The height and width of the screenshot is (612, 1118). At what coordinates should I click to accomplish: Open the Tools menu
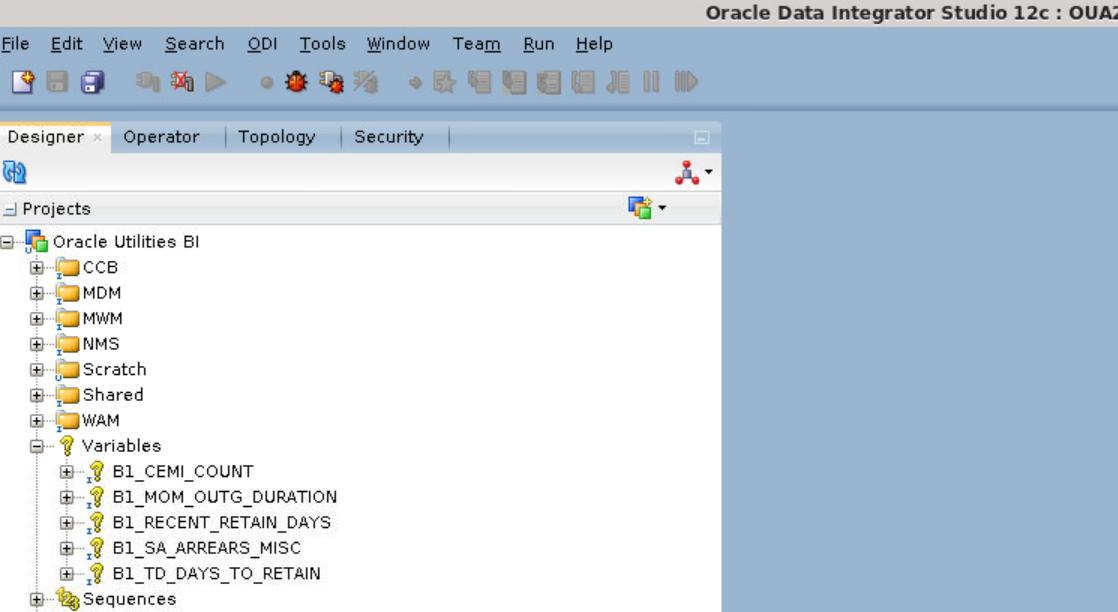click(x=322, y=44)
